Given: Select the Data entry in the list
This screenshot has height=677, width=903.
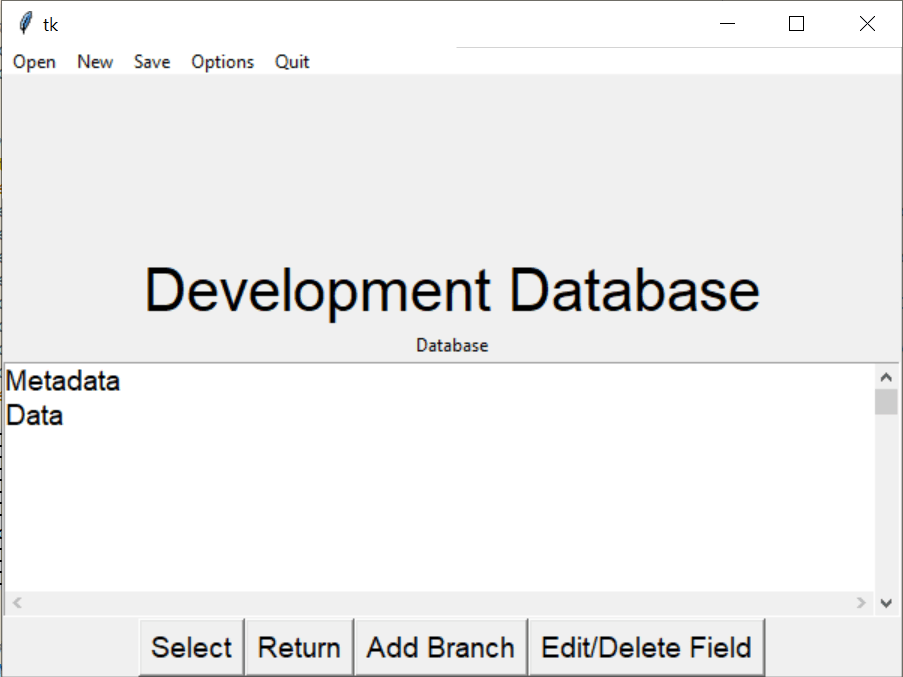Looking at the screenshot, I should click(x=34, y=415).
